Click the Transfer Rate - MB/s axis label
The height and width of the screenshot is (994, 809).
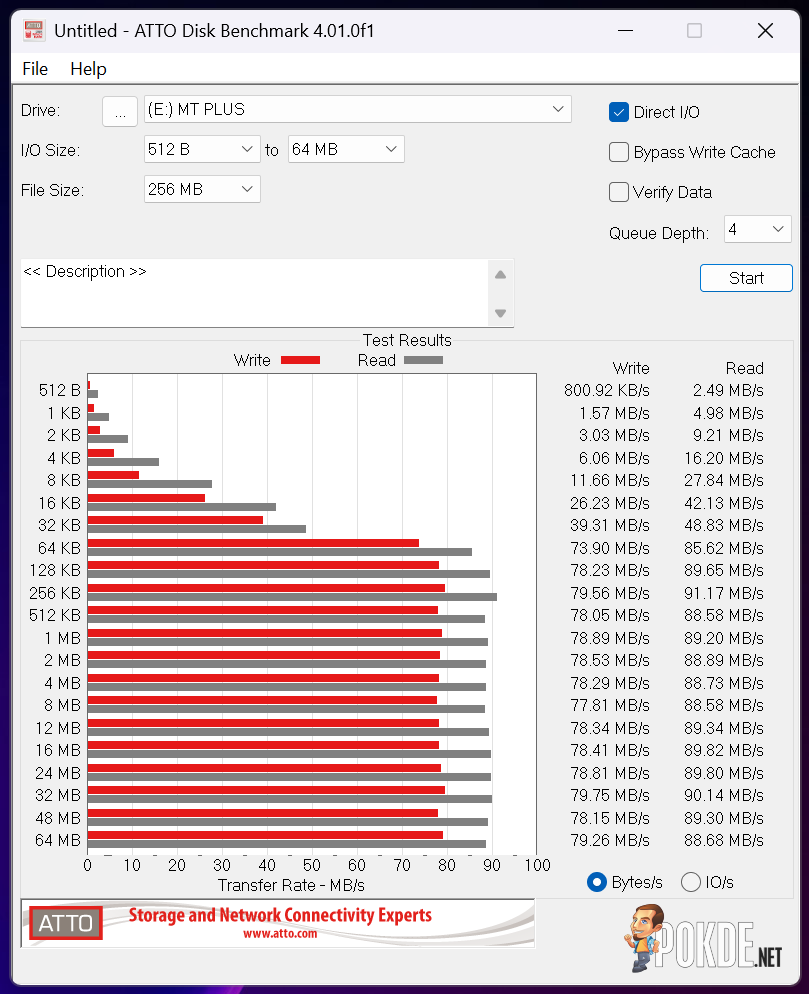coord(291,886)
